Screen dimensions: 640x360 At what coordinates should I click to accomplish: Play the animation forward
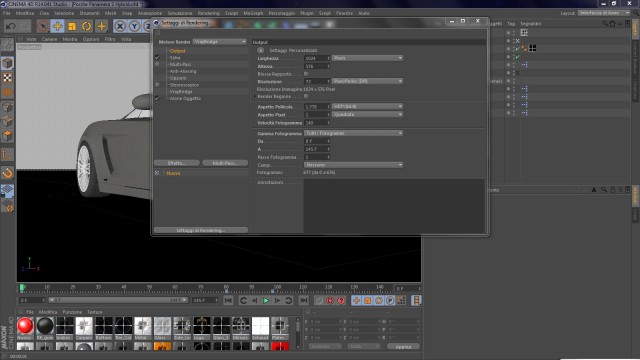(266, 300)
